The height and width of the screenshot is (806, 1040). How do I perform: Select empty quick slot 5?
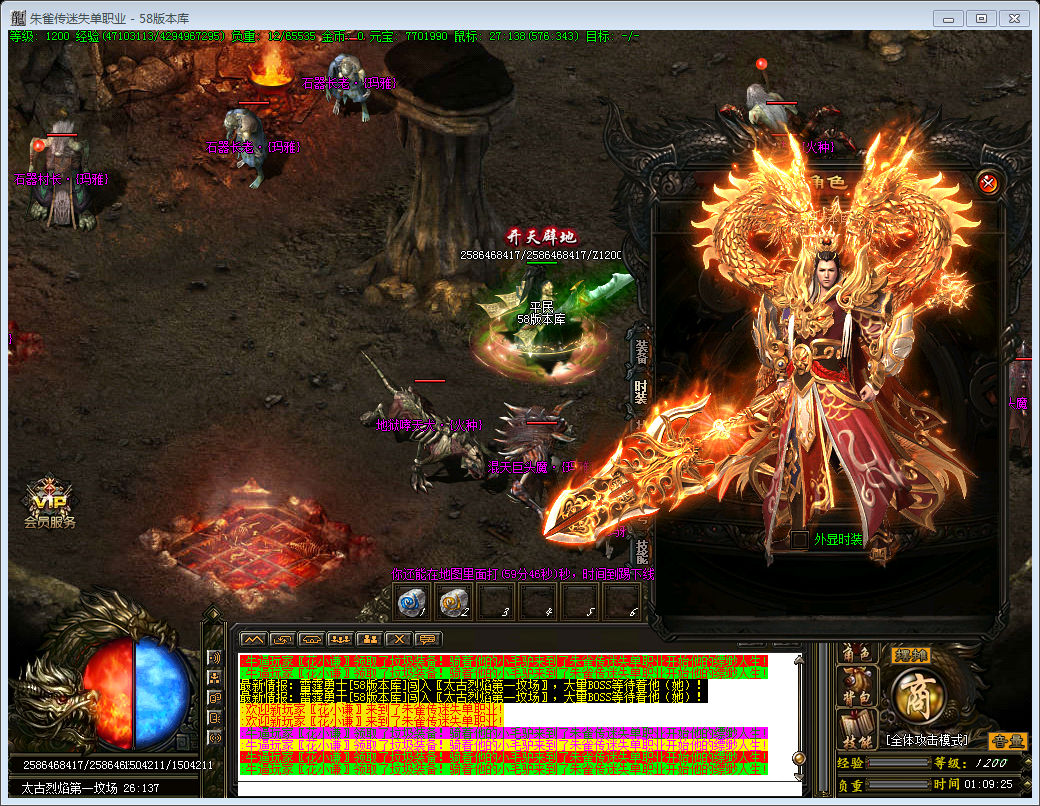(581, 602)
